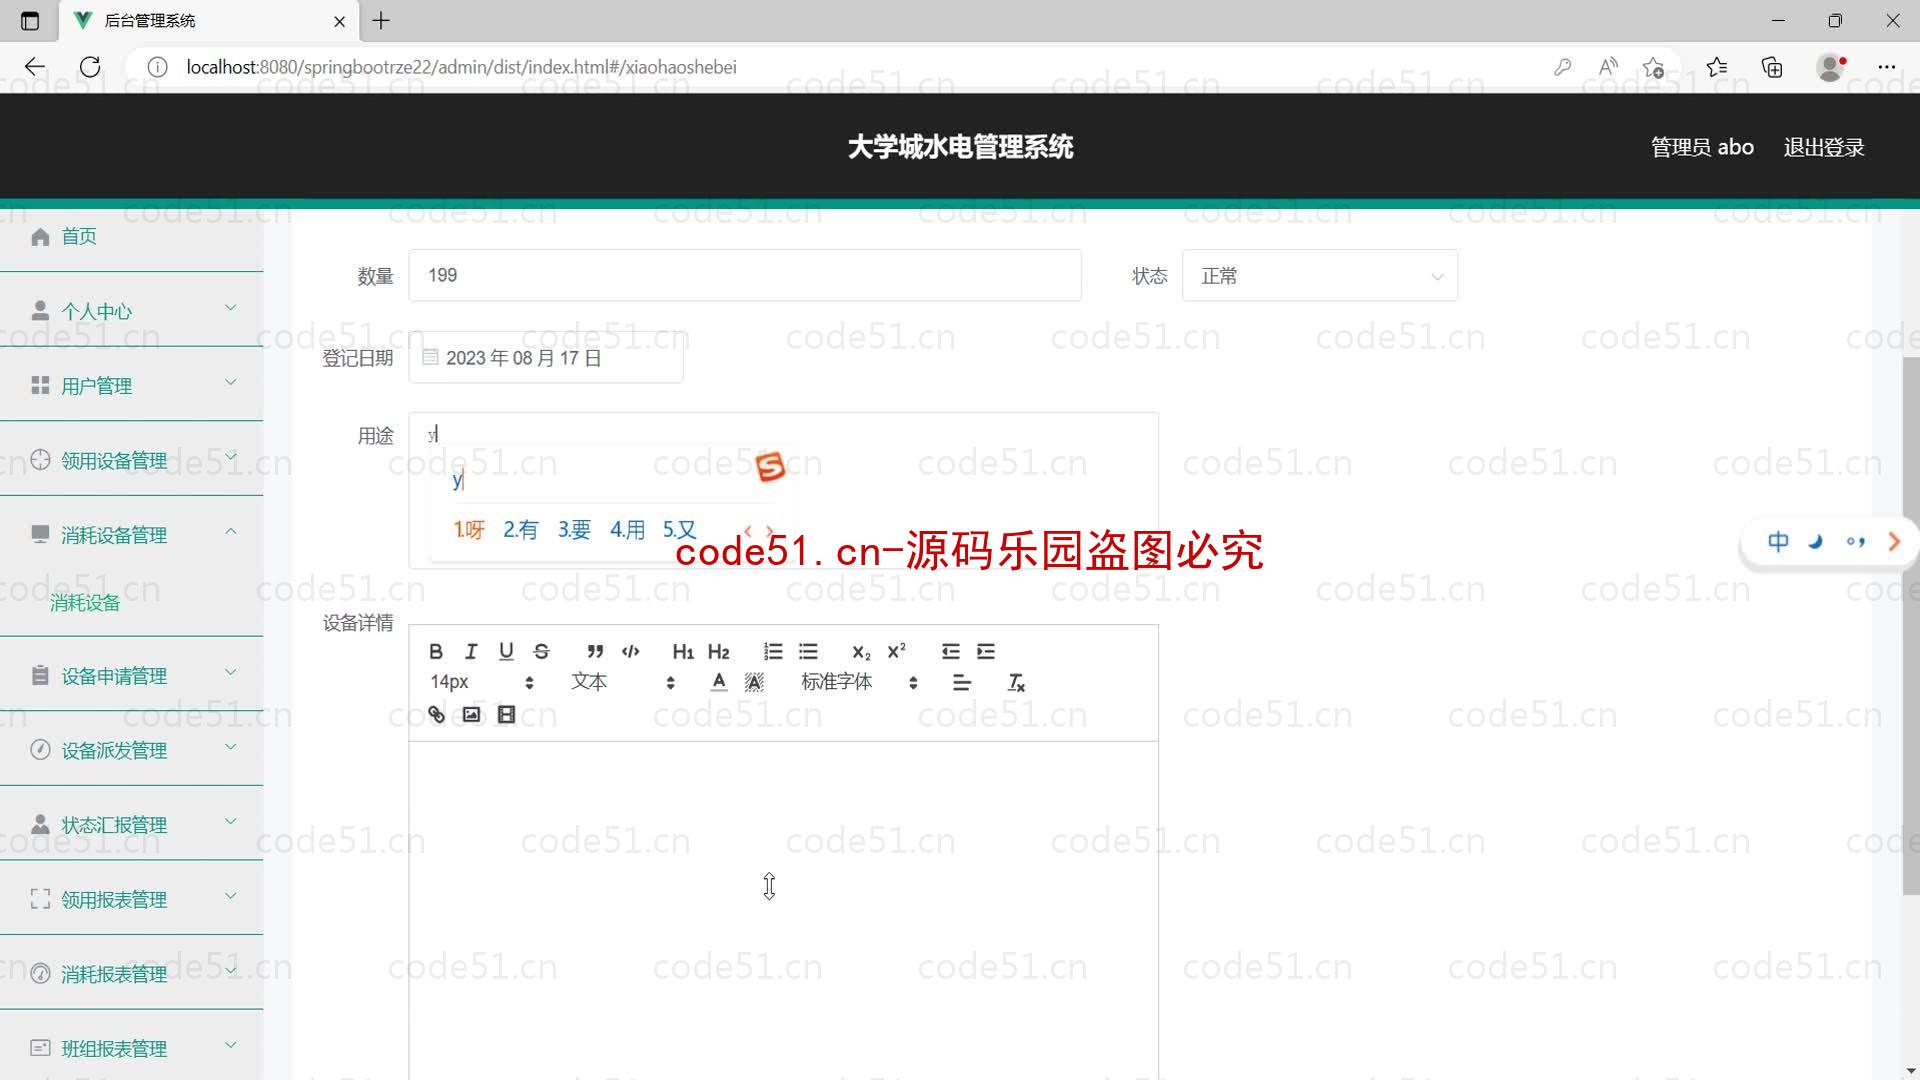Choose IME candidate 3 要
The image size is (1920, 1080).
pos(574,530)
